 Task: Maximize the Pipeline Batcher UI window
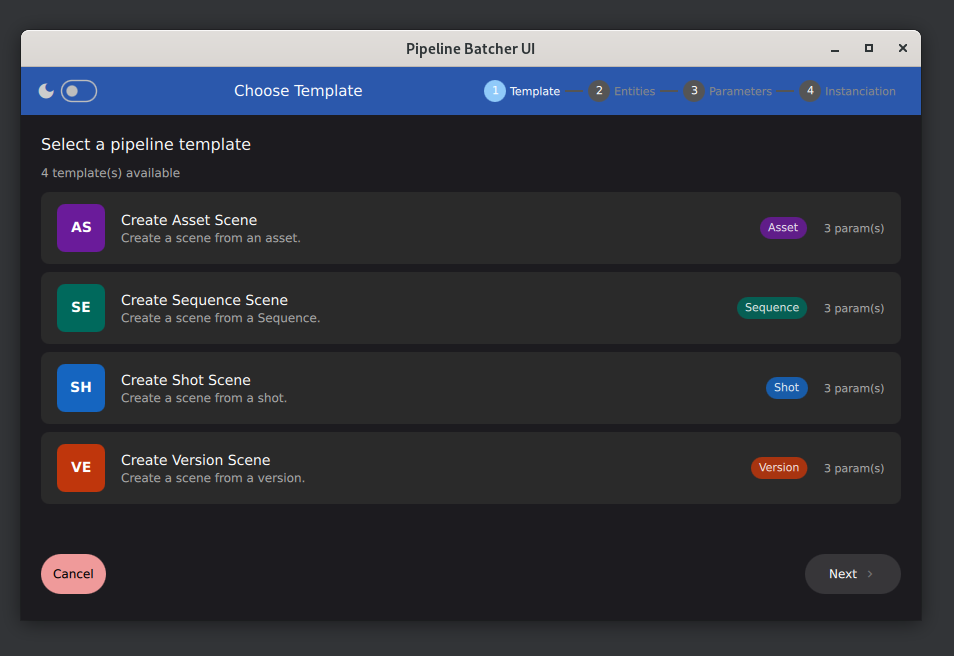869,48
